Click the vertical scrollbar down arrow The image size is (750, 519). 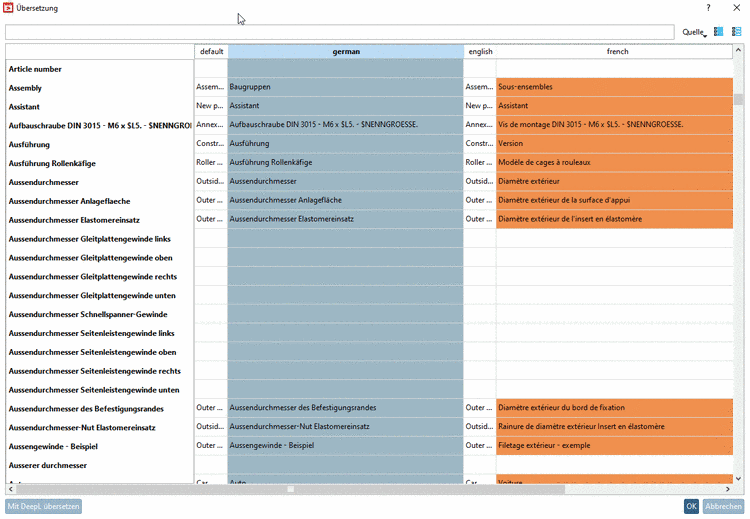(x=739, y=478)
